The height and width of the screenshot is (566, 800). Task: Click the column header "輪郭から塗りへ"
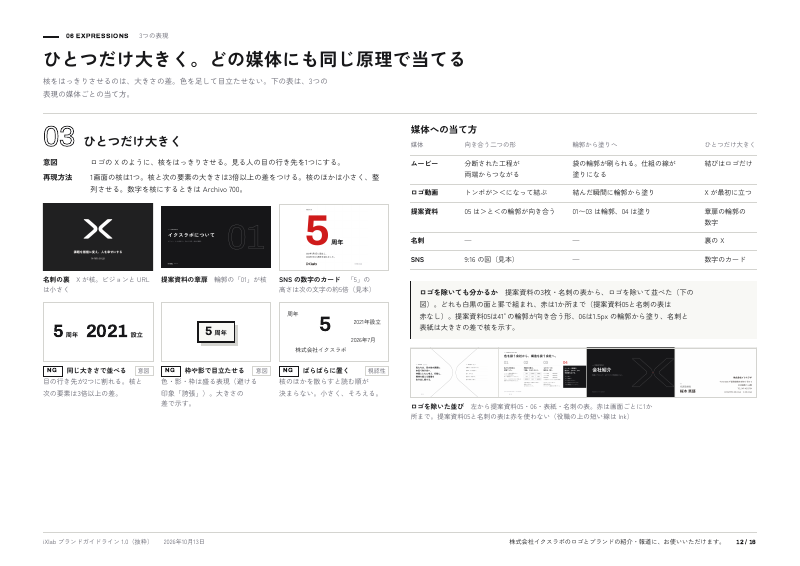(x=594, y=145)
